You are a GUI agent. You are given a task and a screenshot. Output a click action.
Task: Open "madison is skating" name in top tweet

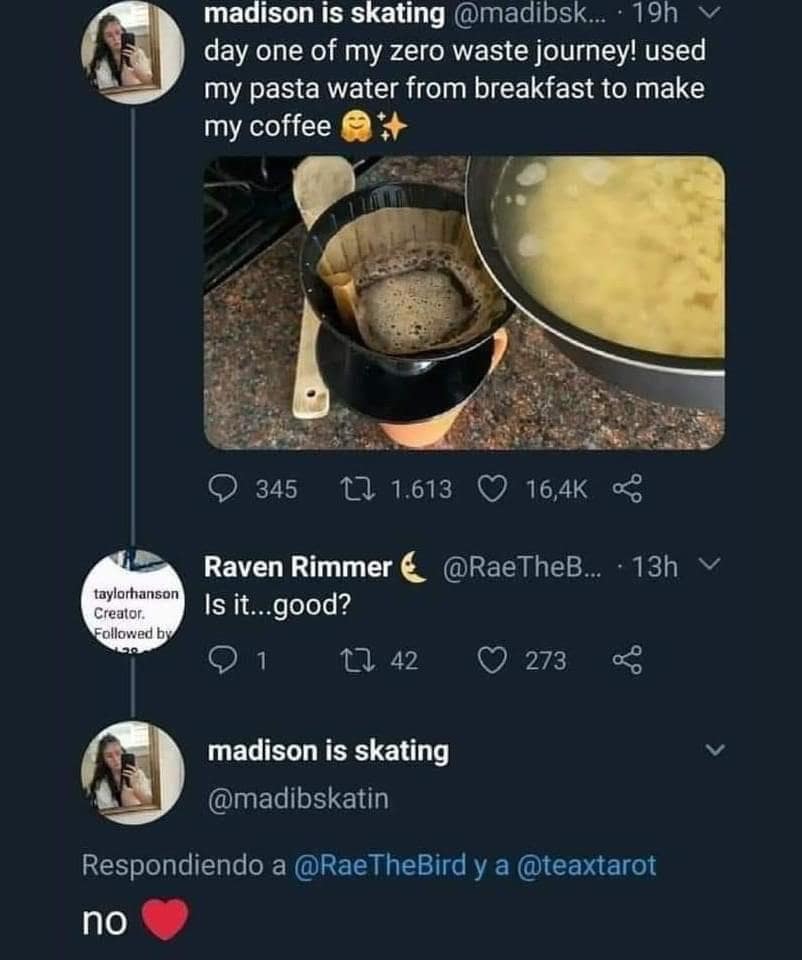(324, 15)
